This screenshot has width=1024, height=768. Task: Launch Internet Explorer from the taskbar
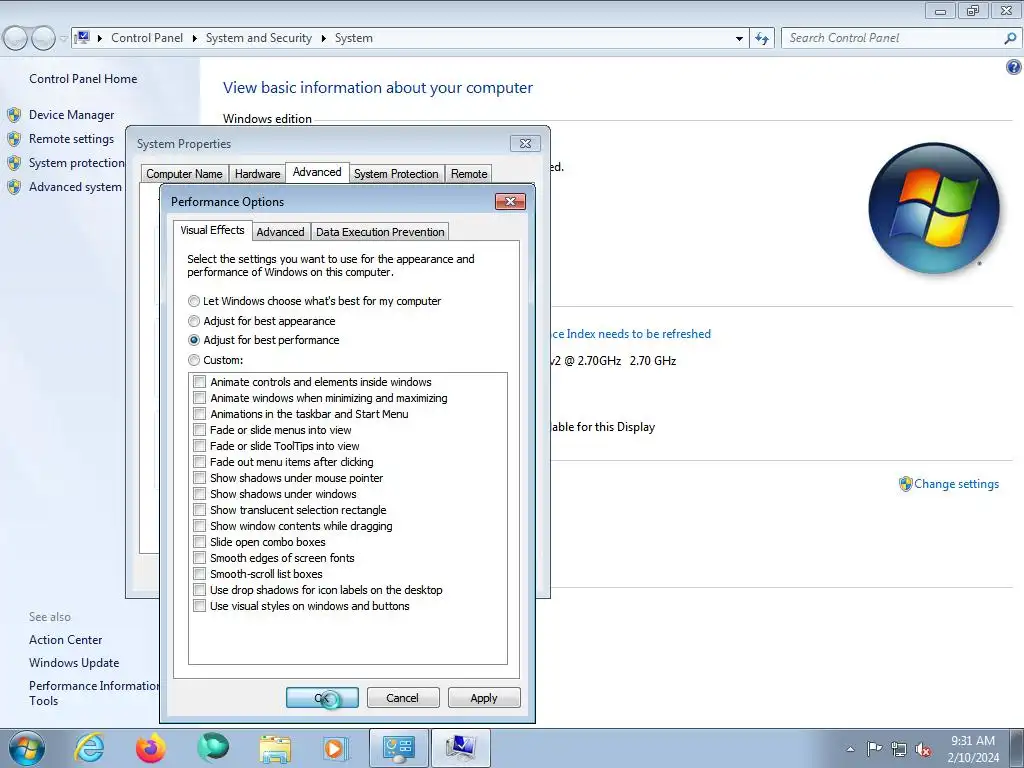point(89,748)
